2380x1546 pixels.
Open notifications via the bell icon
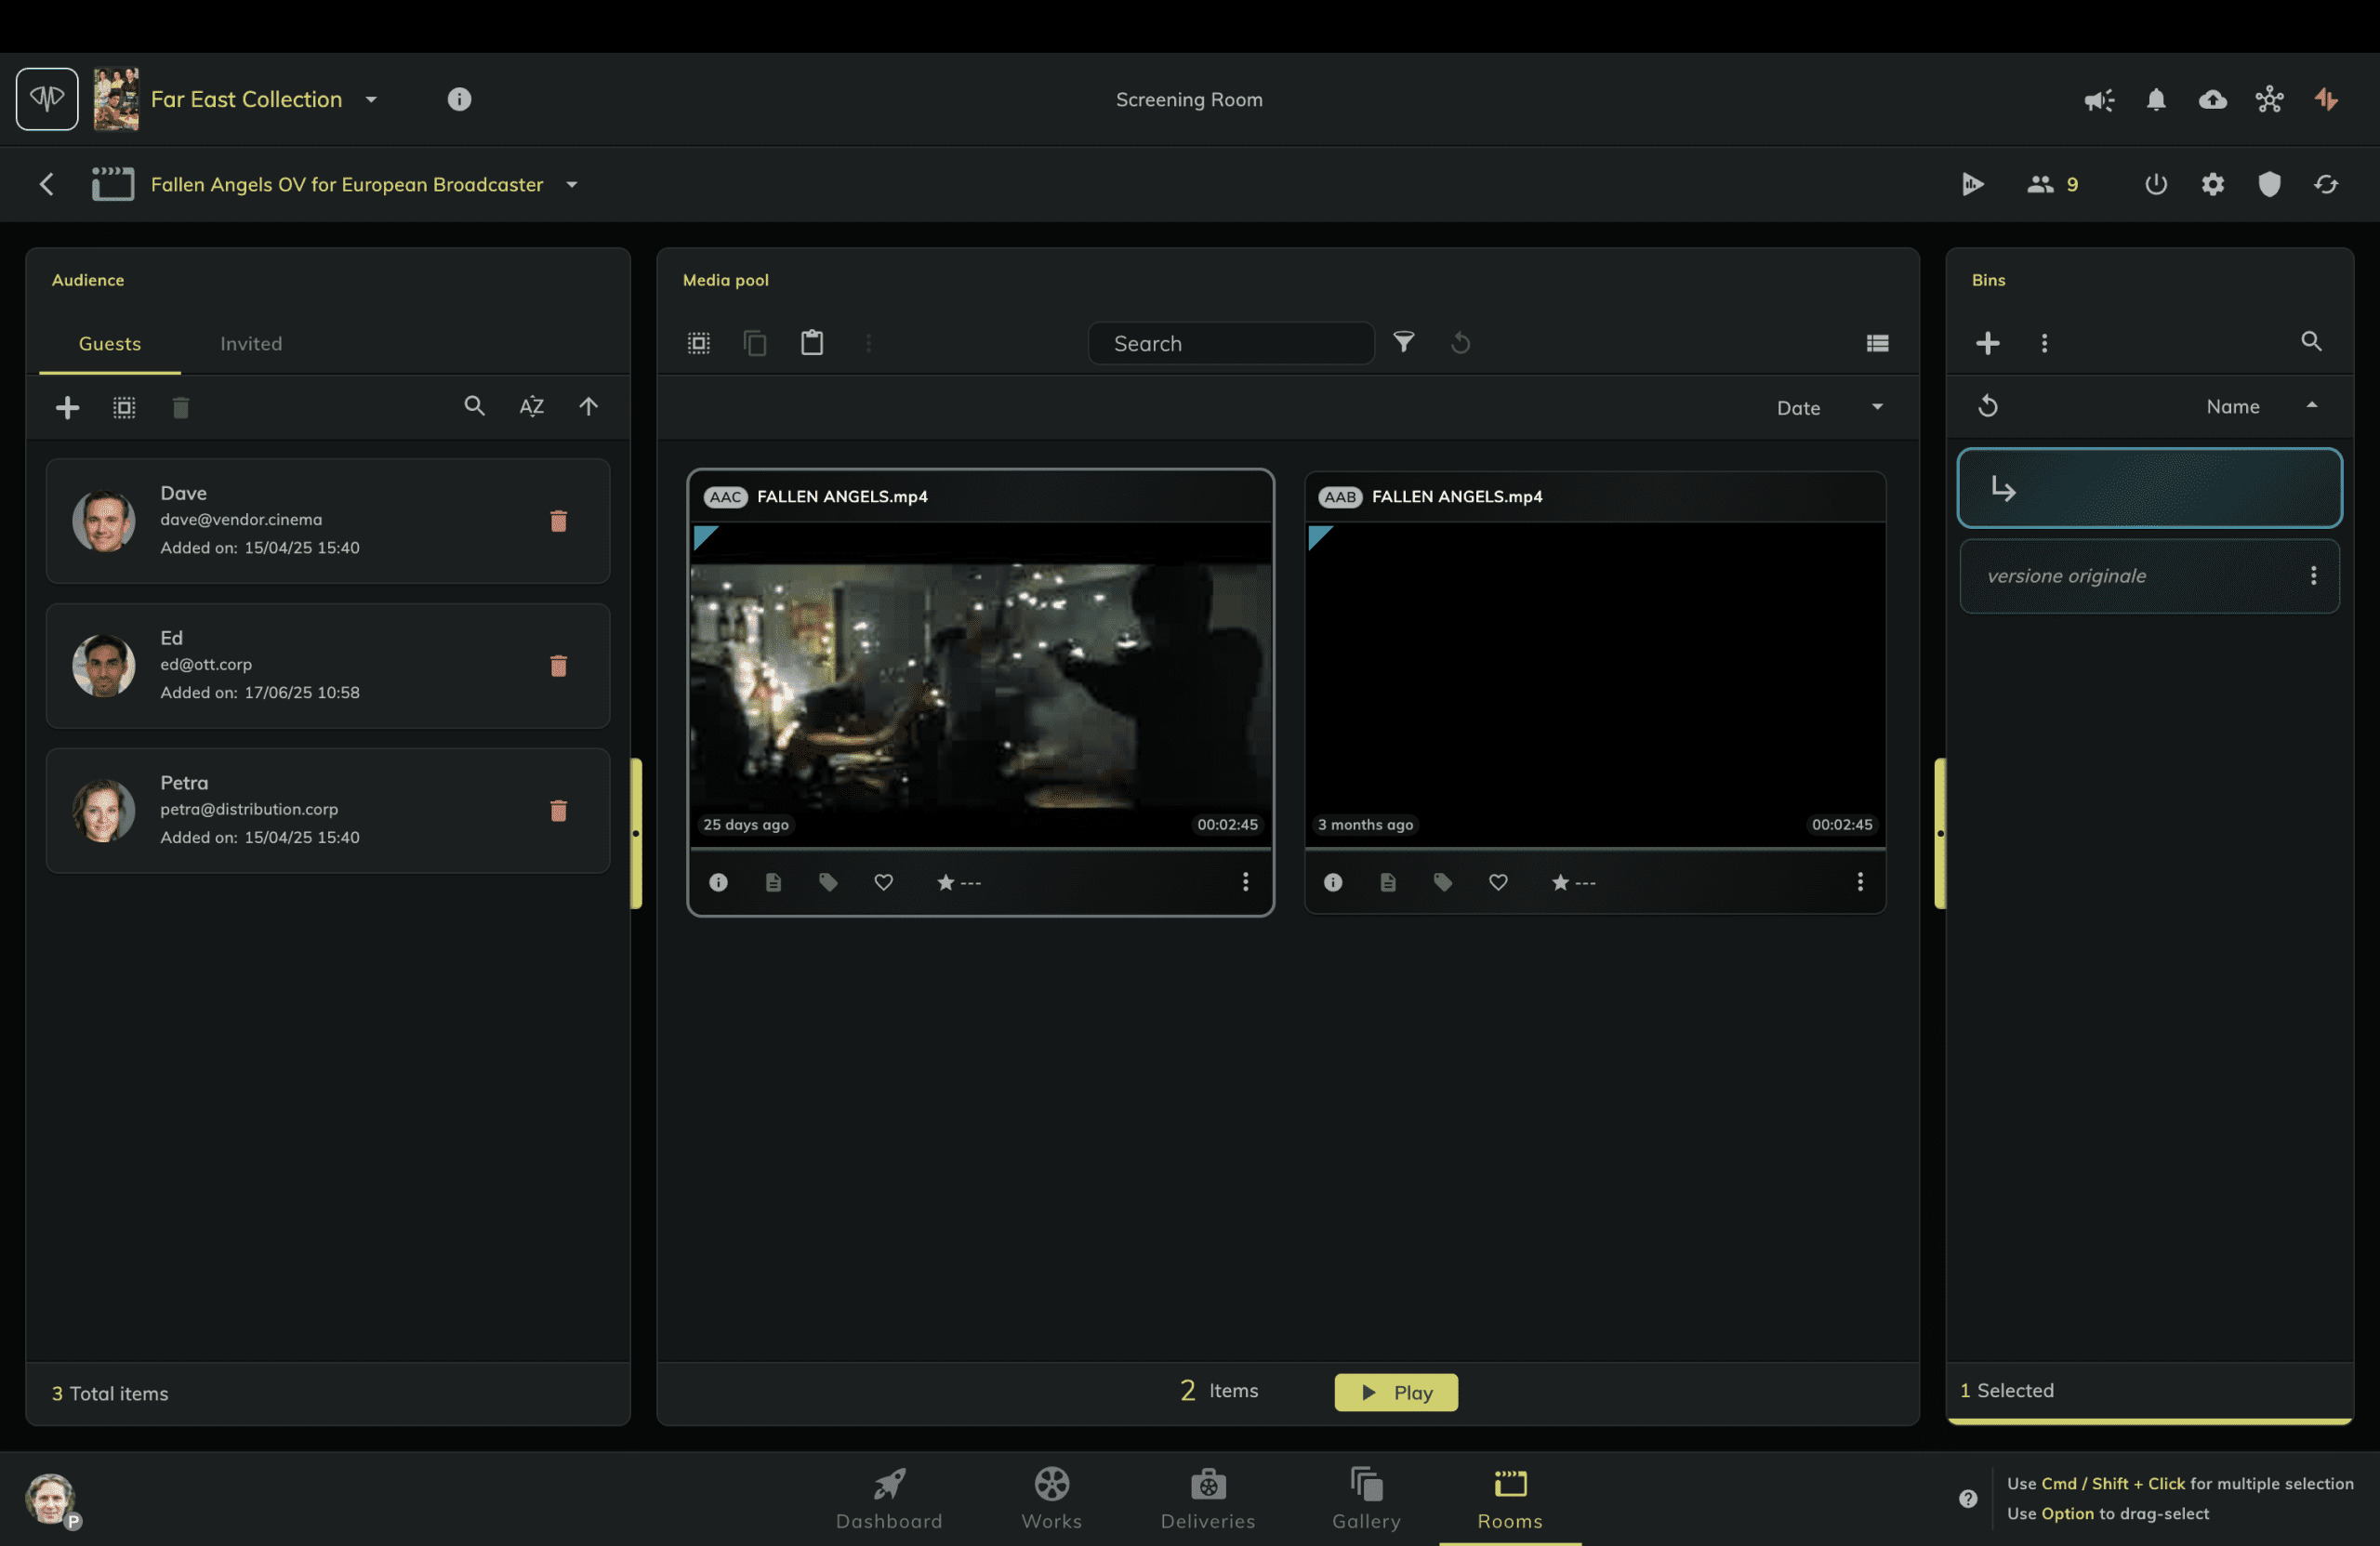tap(2155, 99)
